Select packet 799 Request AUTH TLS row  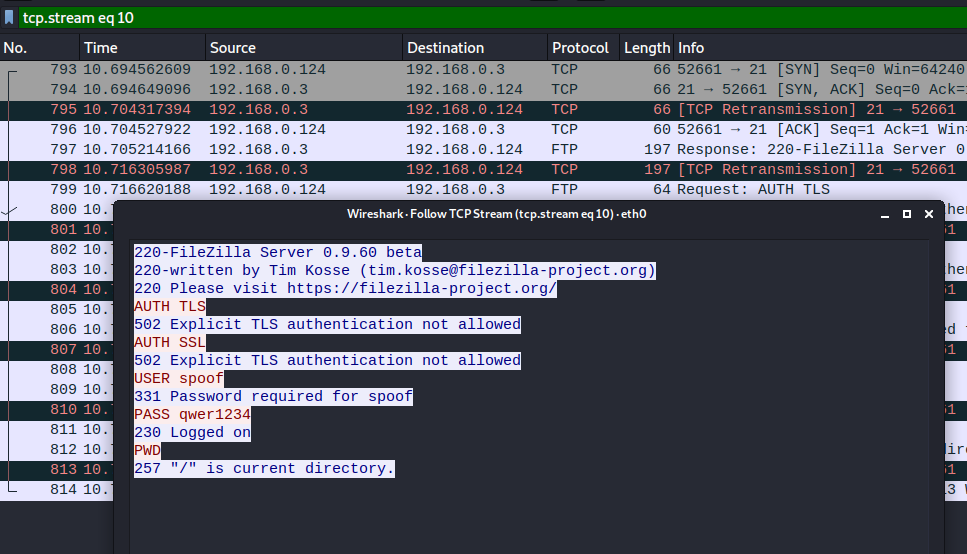click(484, 189)
